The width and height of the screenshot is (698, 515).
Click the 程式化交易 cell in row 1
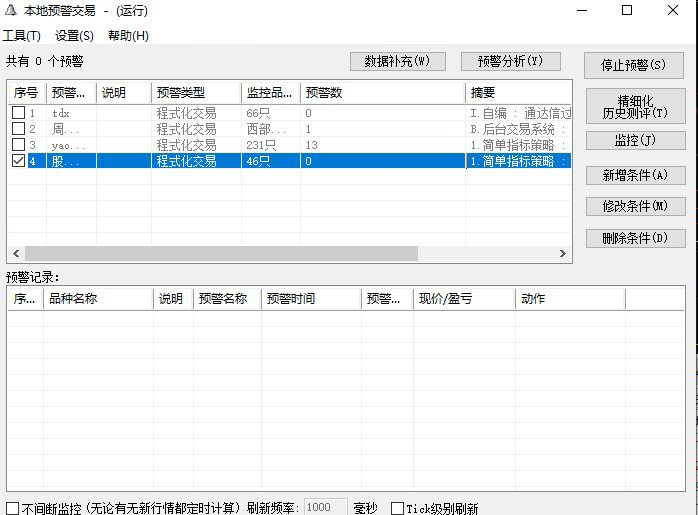[196, 113]
